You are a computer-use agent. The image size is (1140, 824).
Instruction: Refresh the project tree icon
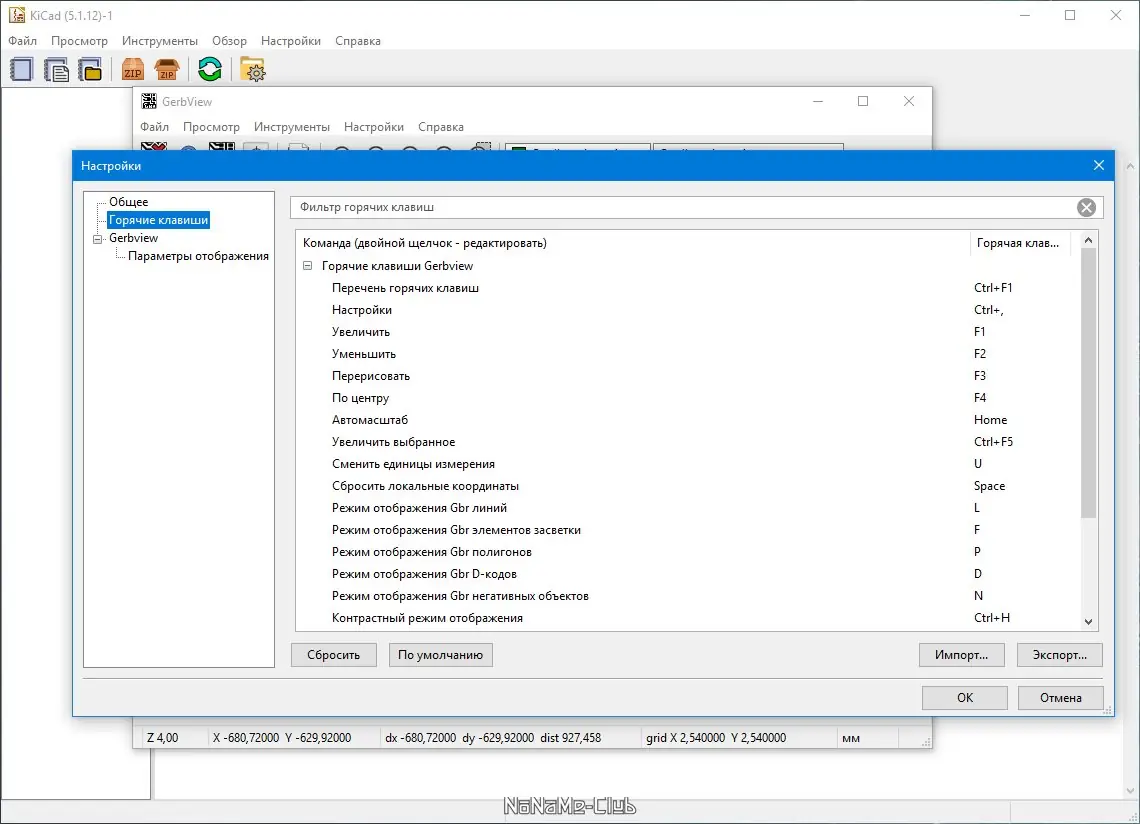pos(210,70)
